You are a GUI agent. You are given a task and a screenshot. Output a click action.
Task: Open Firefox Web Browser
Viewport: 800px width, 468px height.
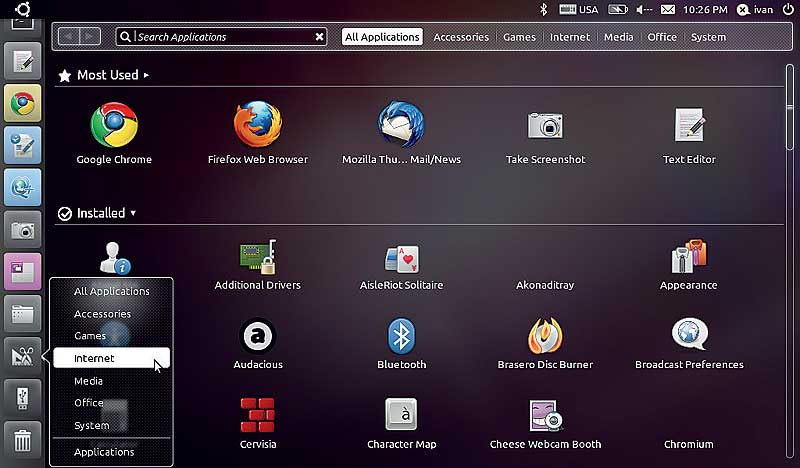click(258, 133)
